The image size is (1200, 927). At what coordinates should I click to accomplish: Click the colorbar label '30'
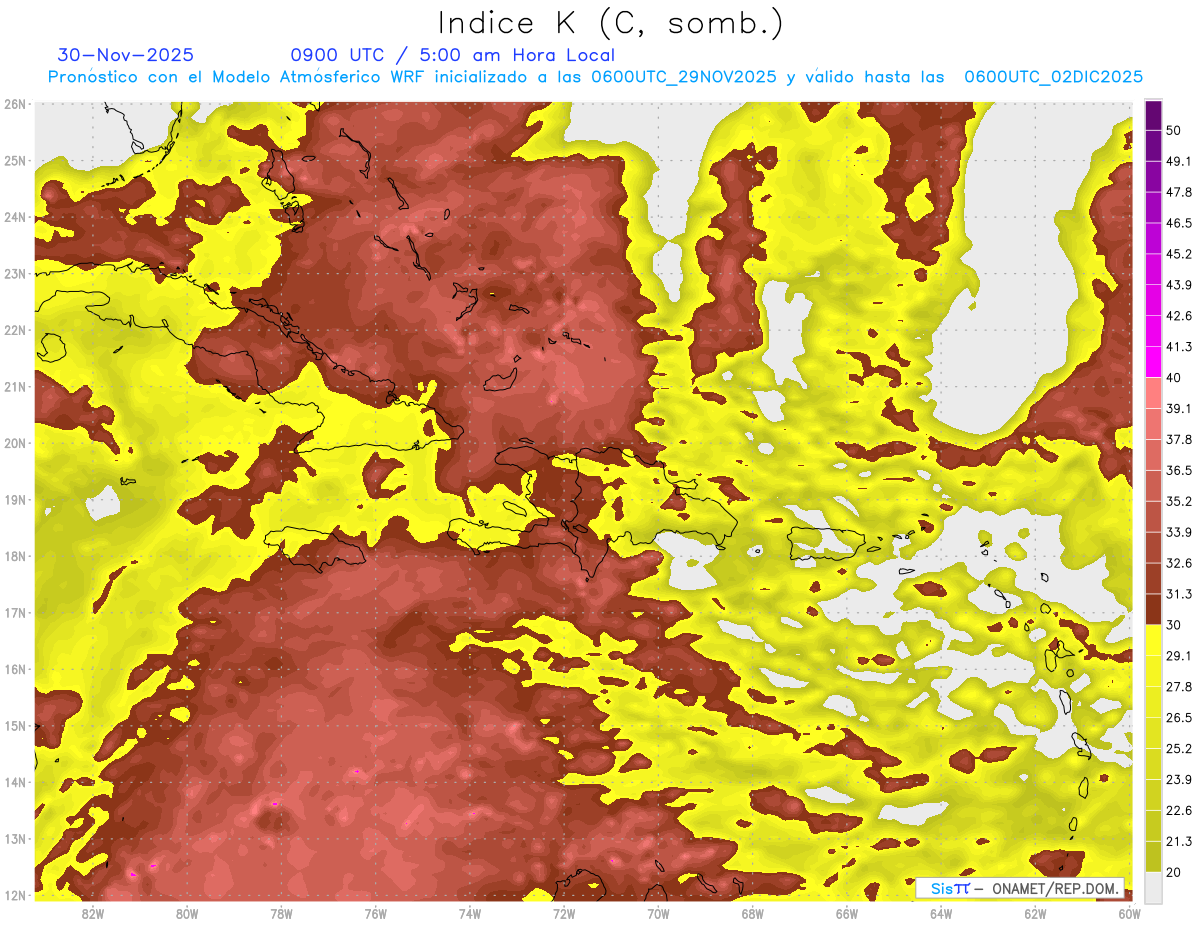1174,625
